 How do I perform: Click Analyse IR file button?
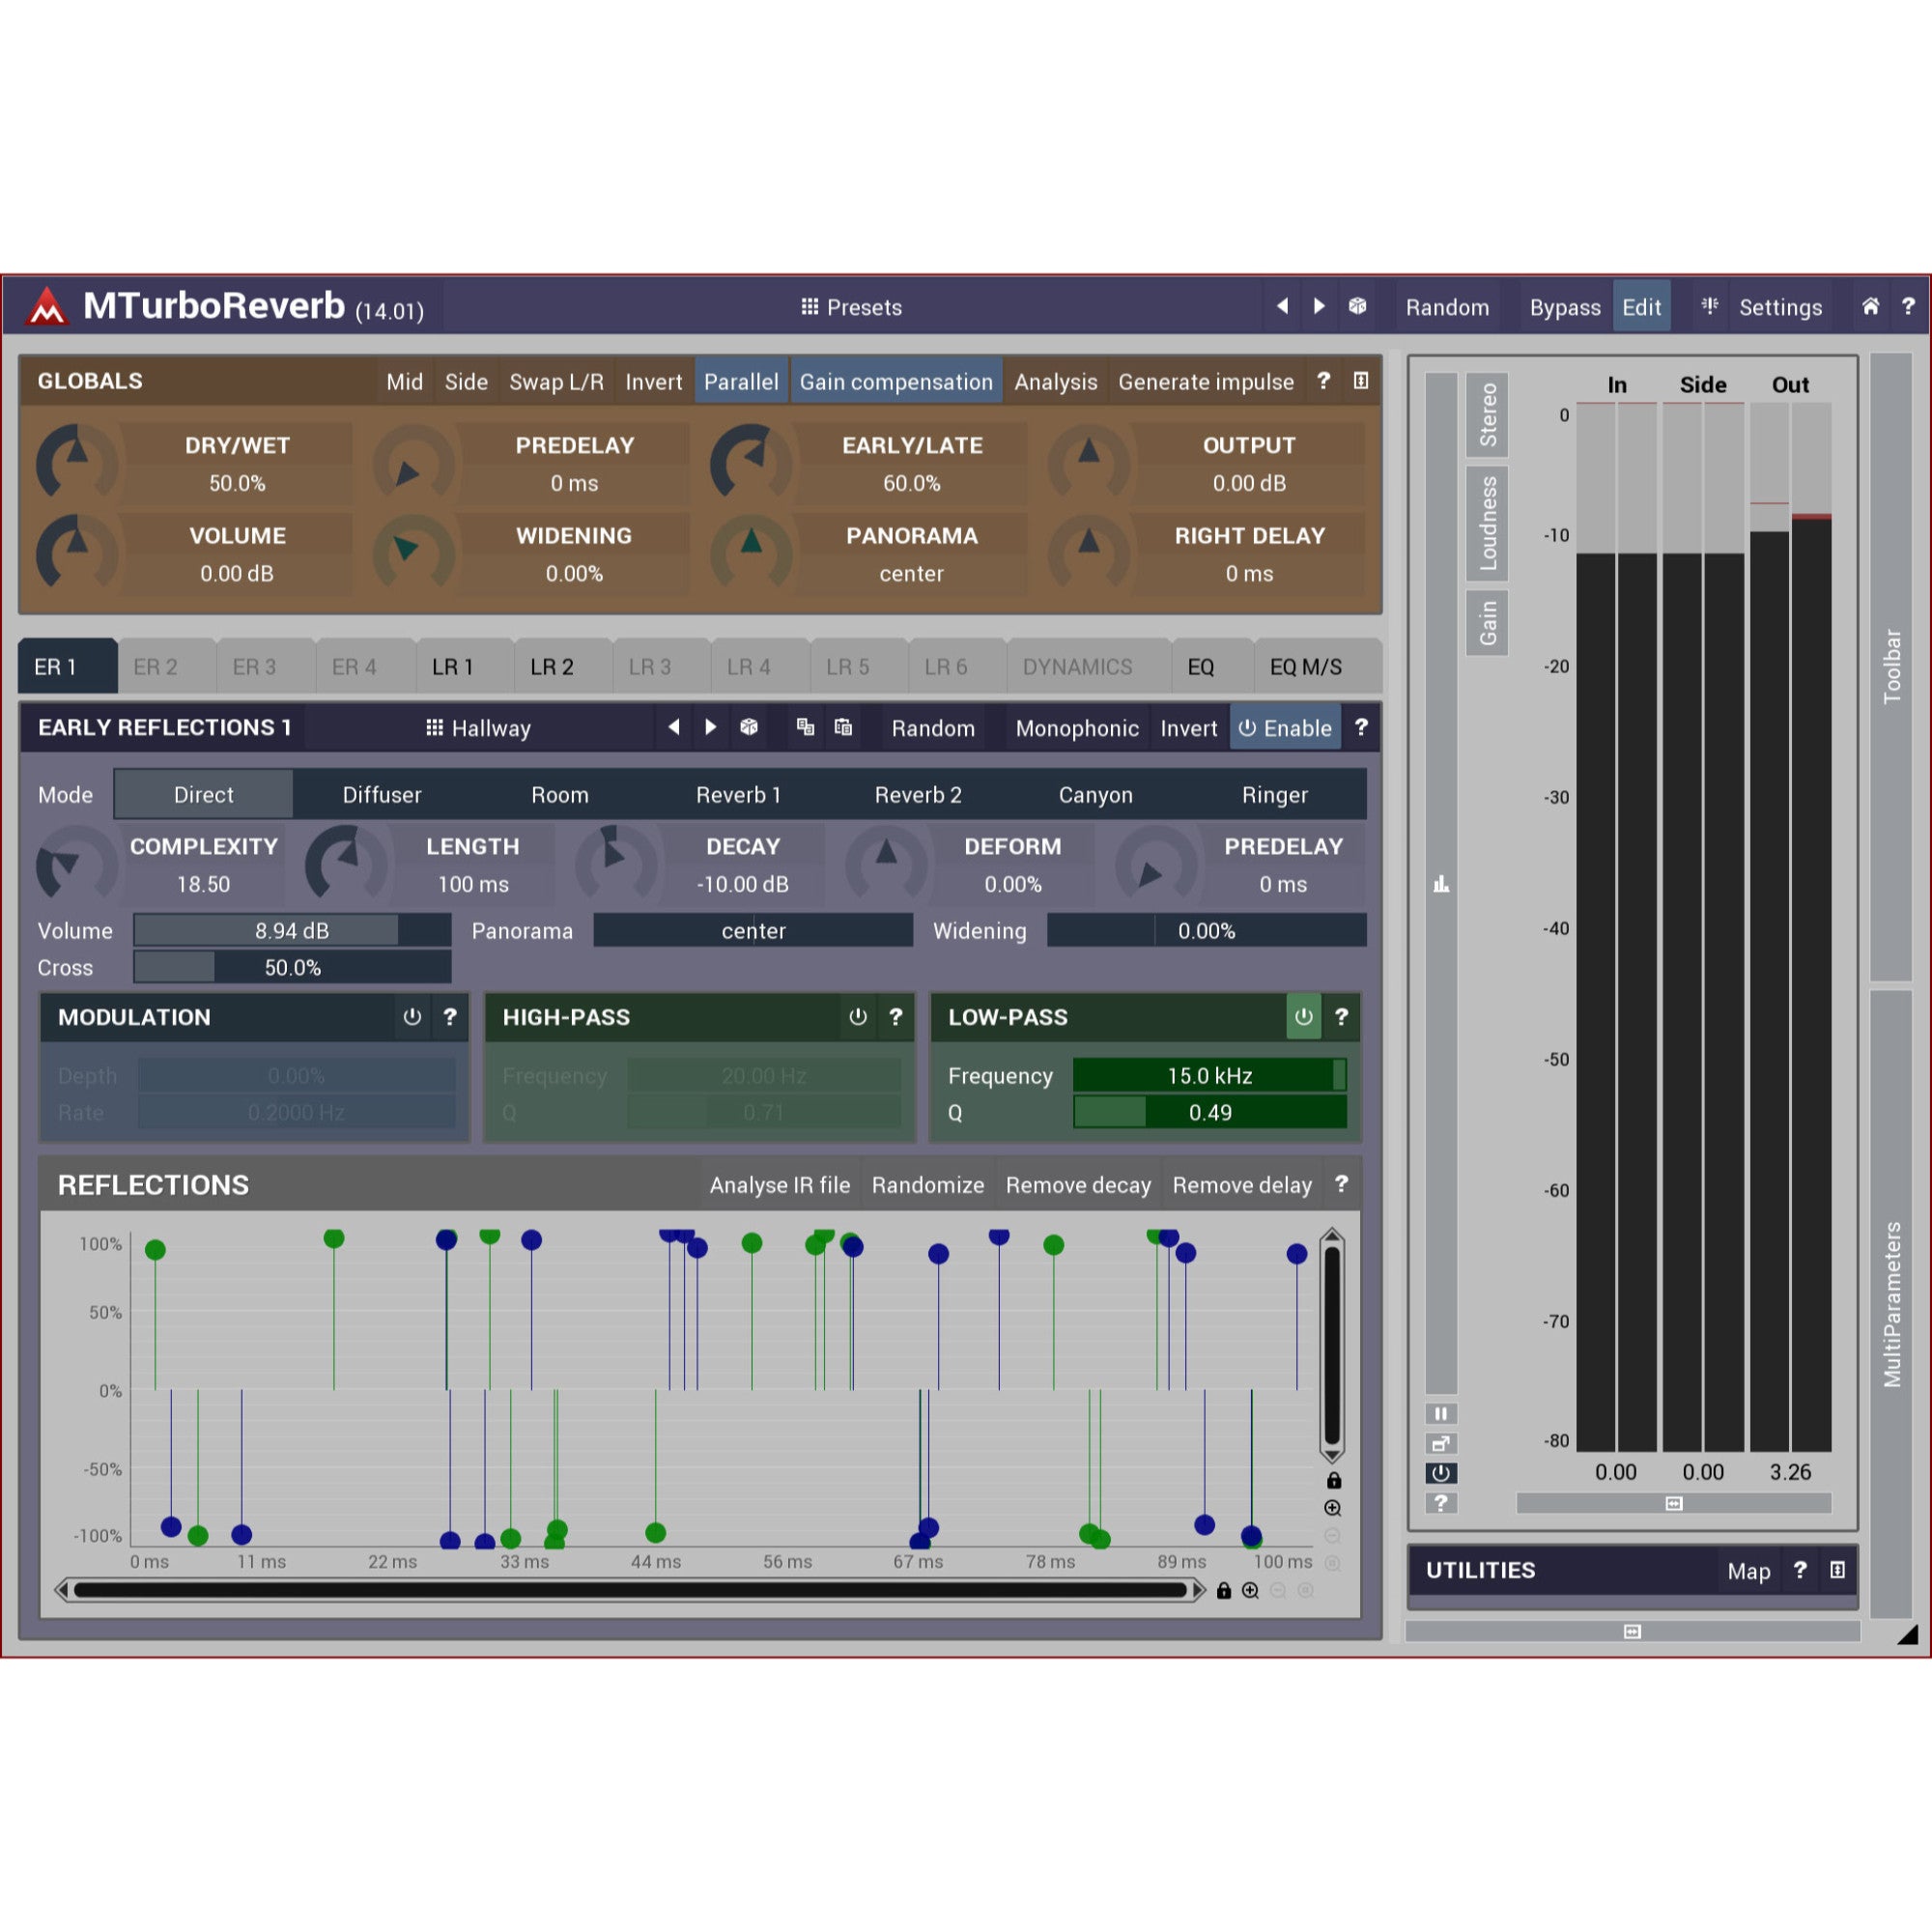coord(779,1185)
